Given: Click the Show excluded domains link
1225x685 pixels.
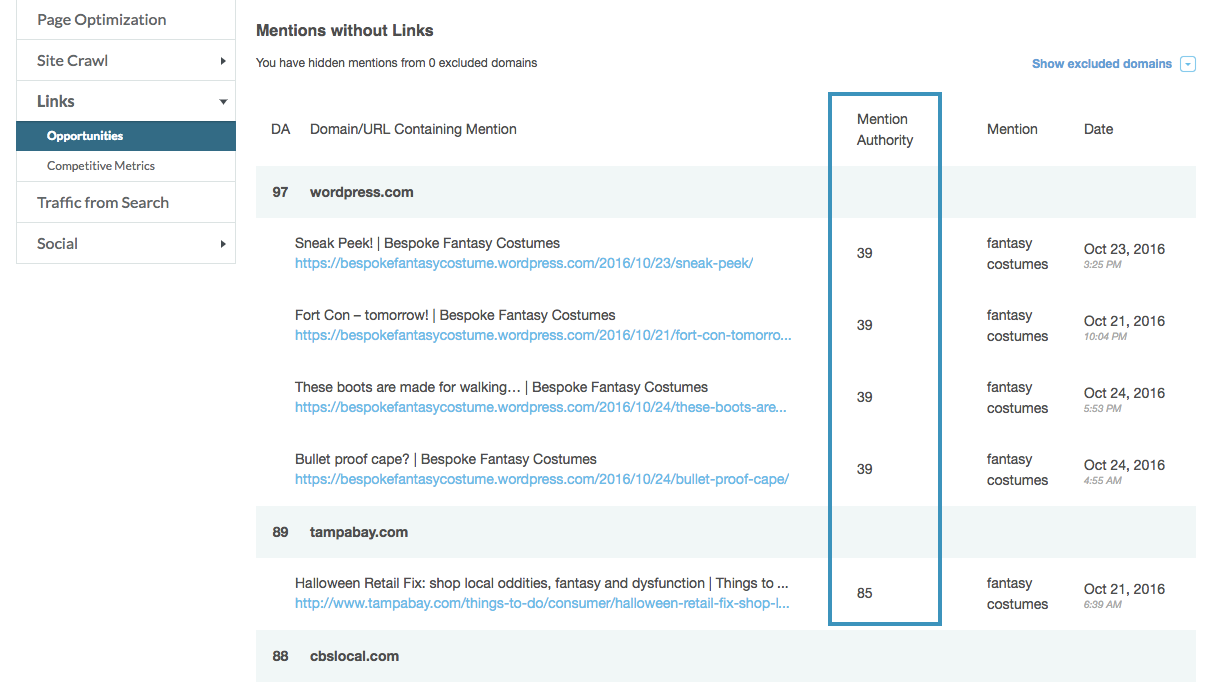Looking at the screenshot, I should (1101, 64).
